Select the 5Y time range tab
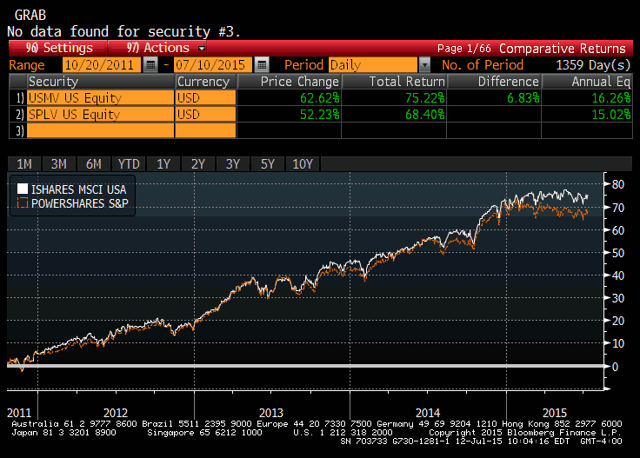Viewport: 640px width, 458px height. tap(267, 164)
